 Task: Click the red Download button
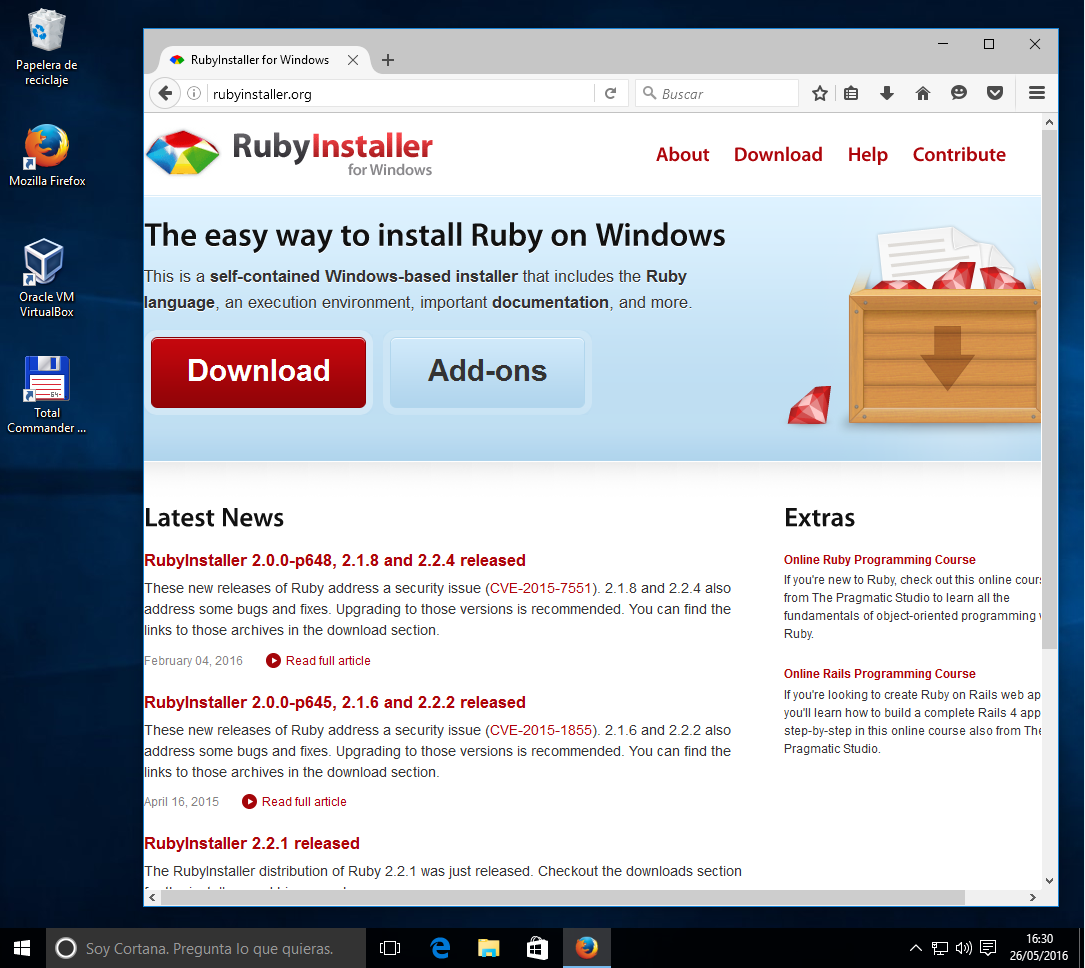(x=258, y=371)
